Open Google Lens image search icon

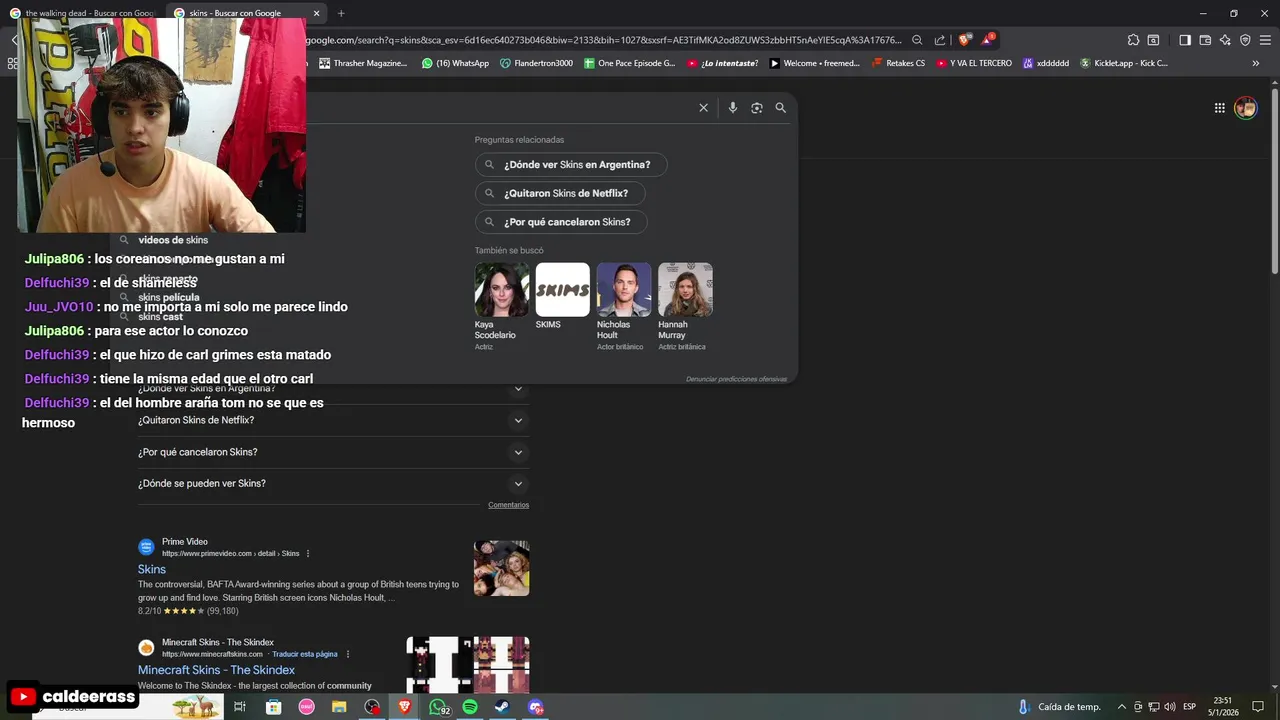756,108
